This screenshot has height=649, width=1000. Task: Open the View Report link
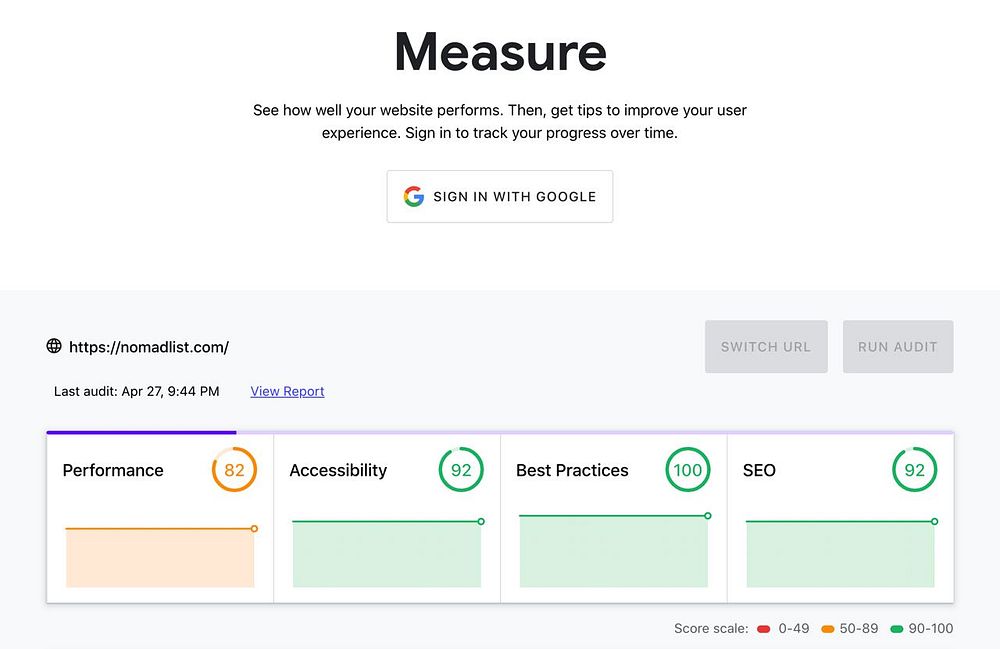coord(287,391)
